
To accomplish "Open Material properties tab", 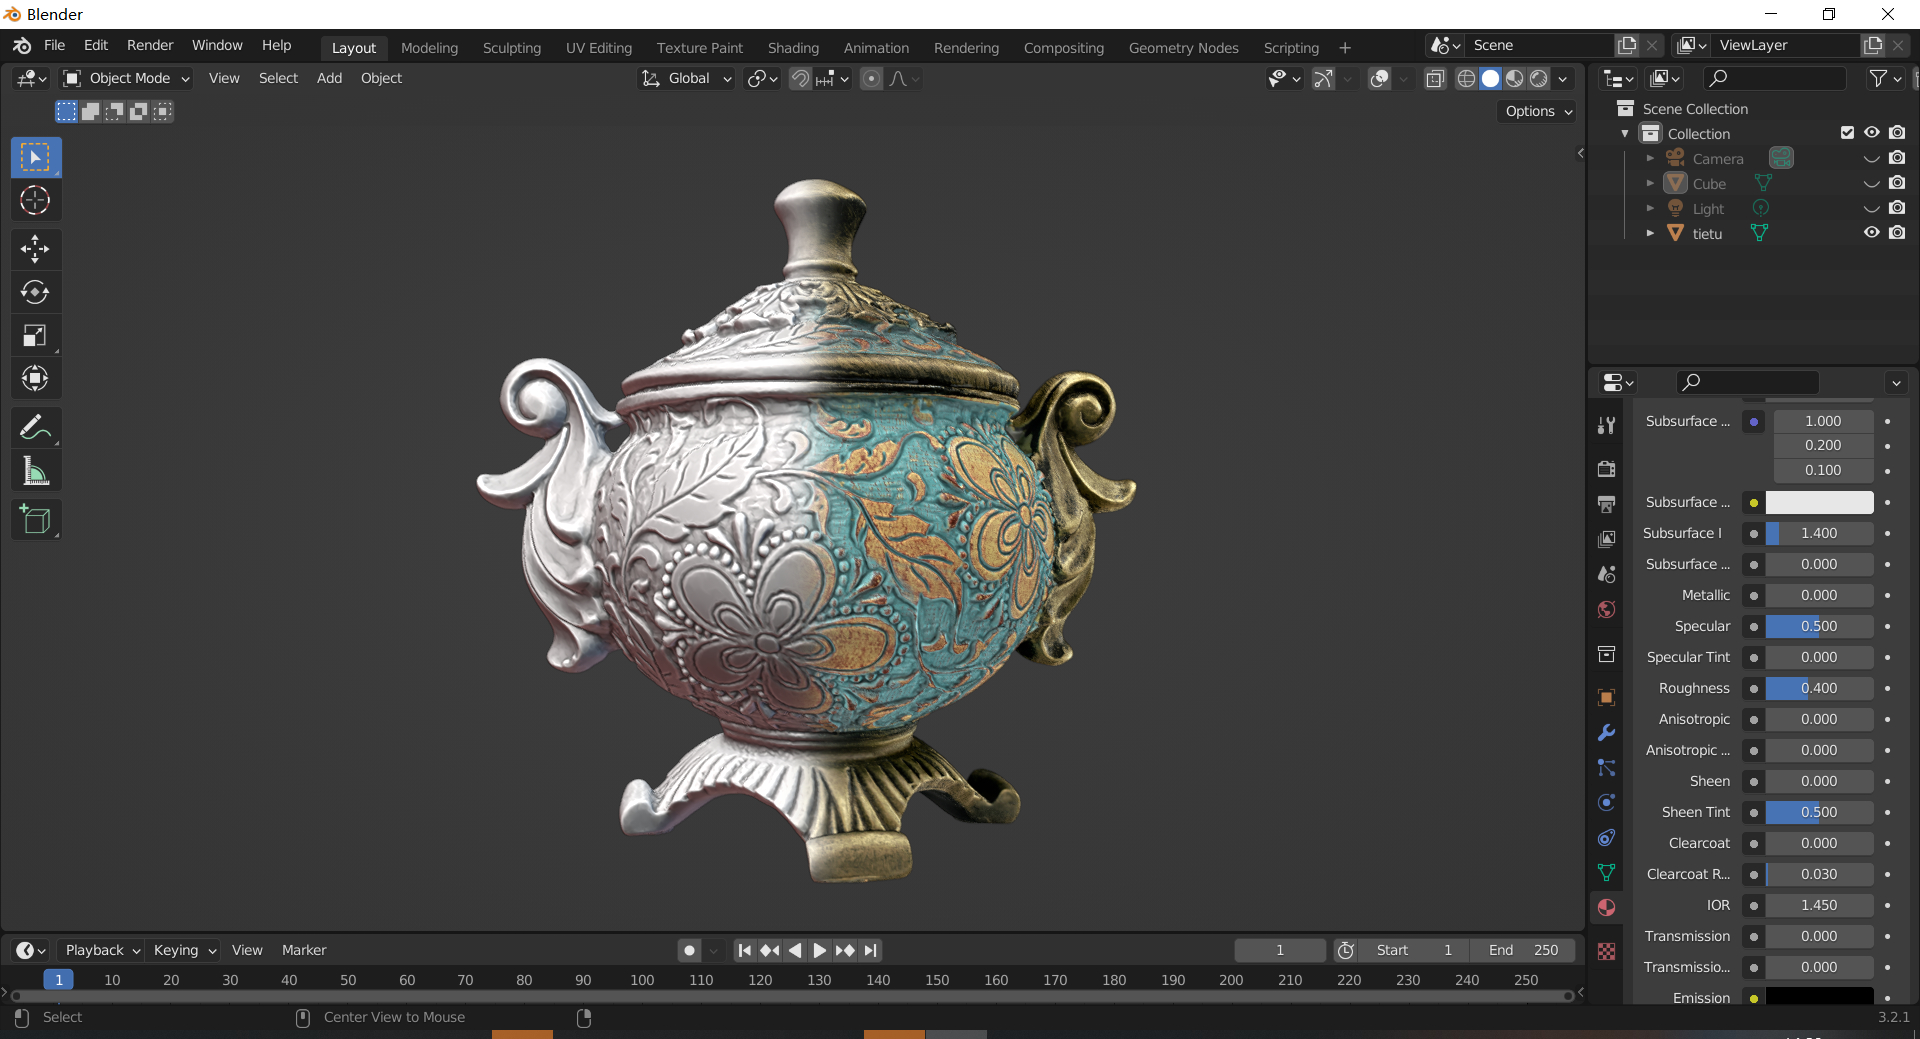I will click(x=1606, y=908).
